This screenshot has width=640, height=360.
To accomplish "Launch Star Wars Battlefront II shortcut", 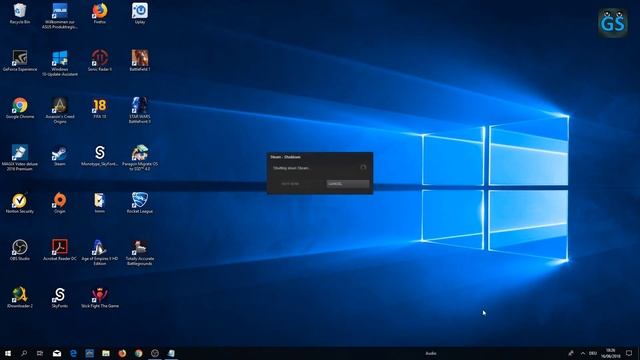I will coord(140,110).
